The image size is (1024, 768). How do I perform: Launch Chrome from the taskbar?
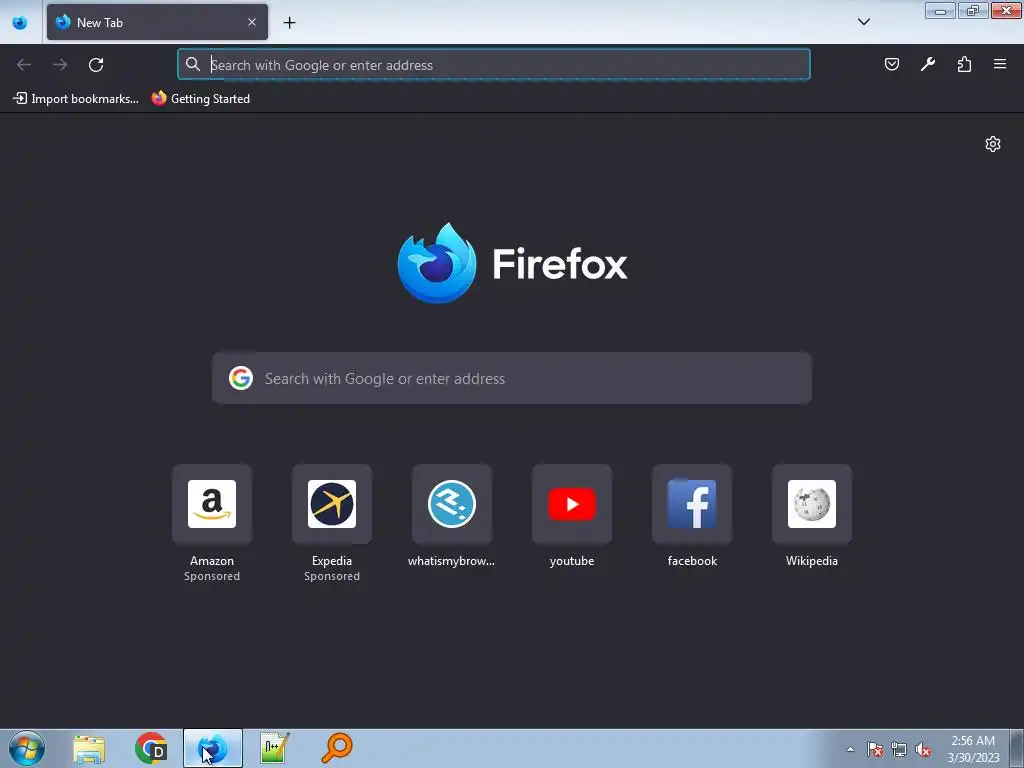pyautogui.click(x=151, y=748)
